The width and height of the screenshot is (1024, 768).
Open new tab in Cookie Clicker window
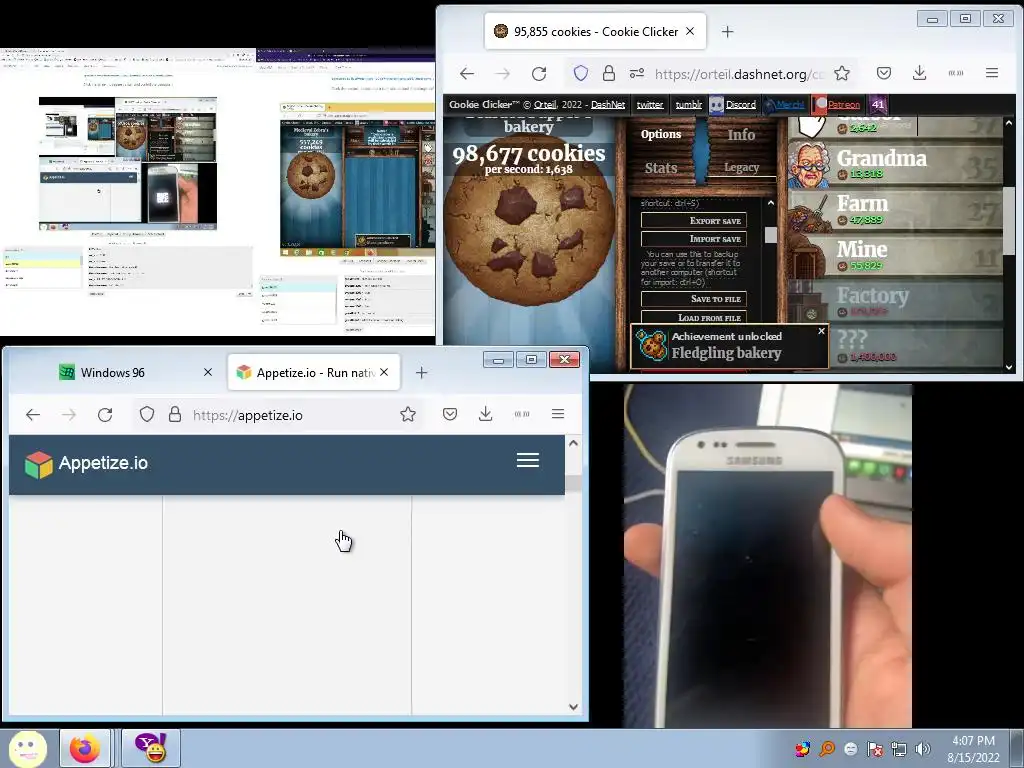pos(728,31)
